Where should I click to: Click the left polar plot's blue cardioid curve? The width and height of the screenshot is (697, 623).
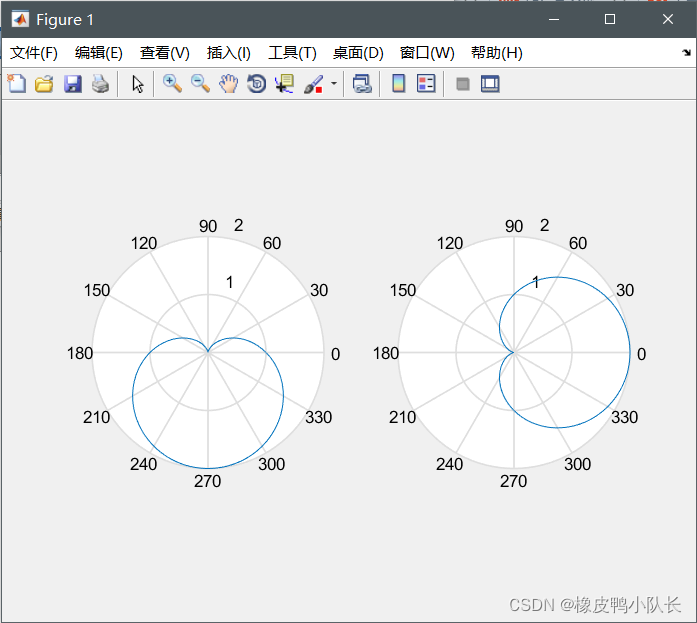pyautogui.click(x=208, y=468)
